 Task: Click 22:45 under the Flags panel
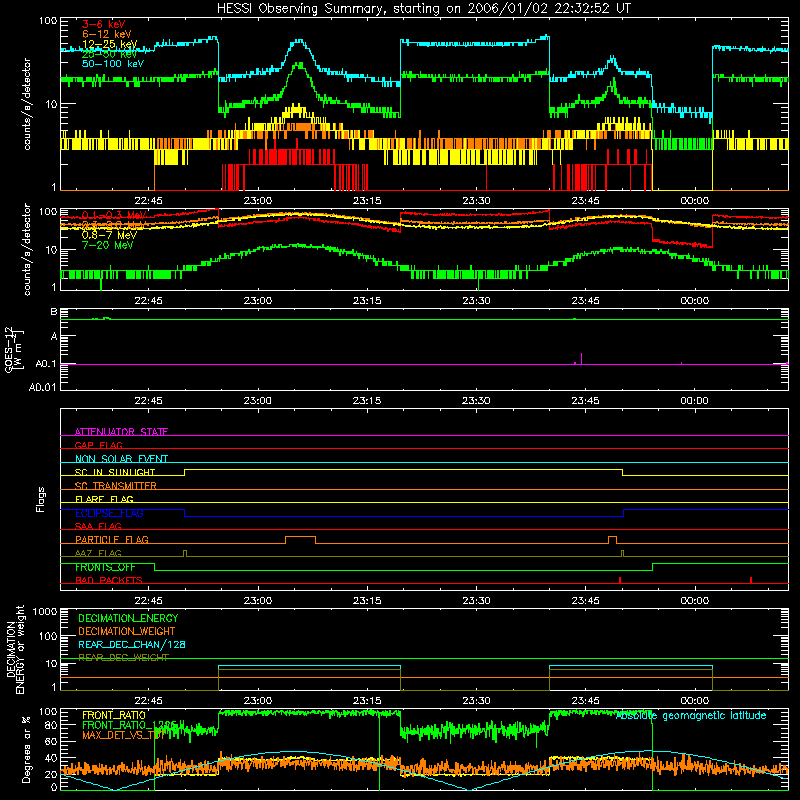pyautogui.click(x=148, y=601)
